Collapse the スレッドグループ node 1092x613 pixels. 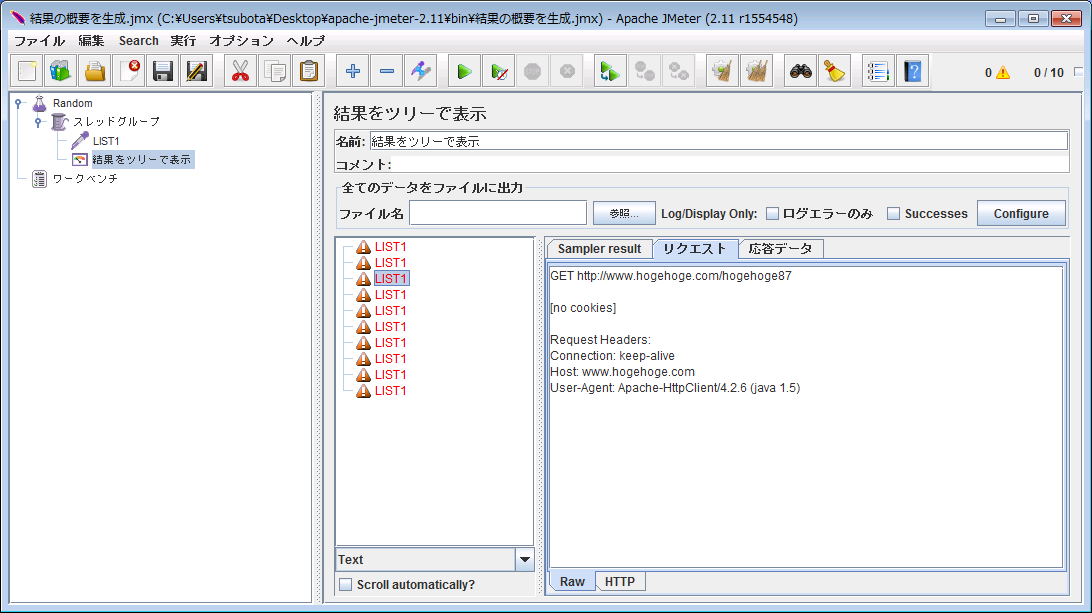click(x=38, y=122)
